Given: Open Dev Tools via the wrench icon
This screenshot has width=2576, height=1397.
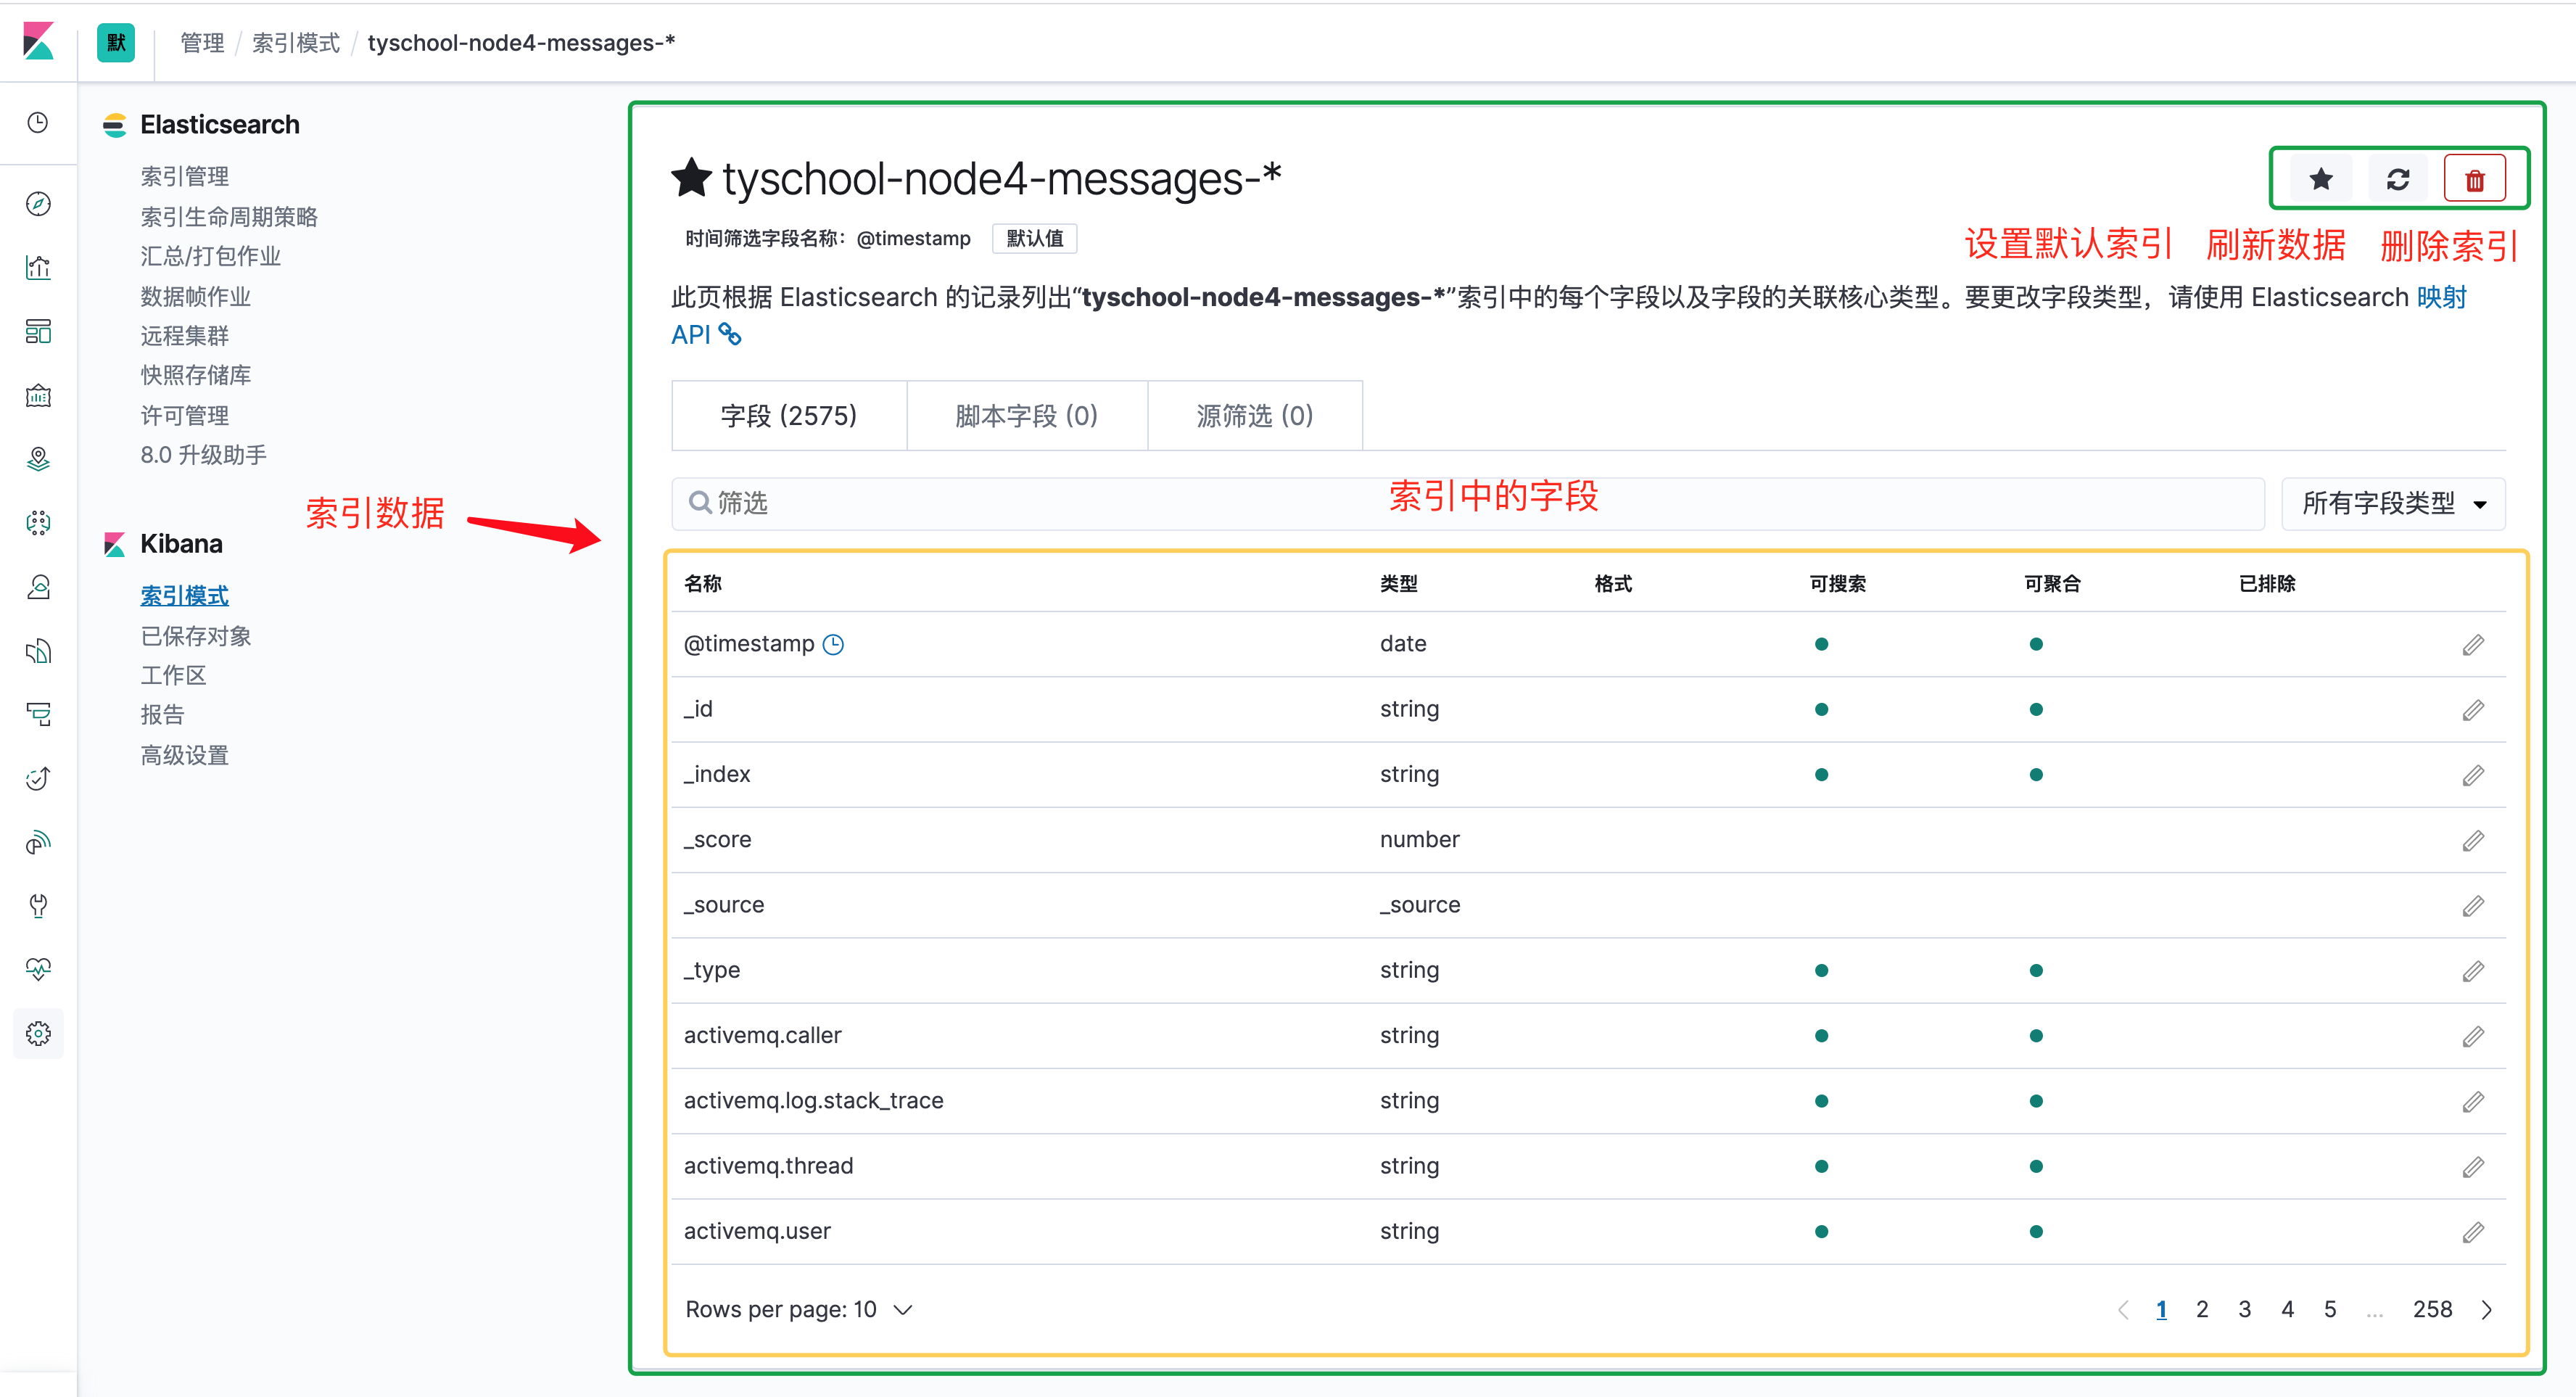Looking at the screenshot, I should (x=38, y=906).
